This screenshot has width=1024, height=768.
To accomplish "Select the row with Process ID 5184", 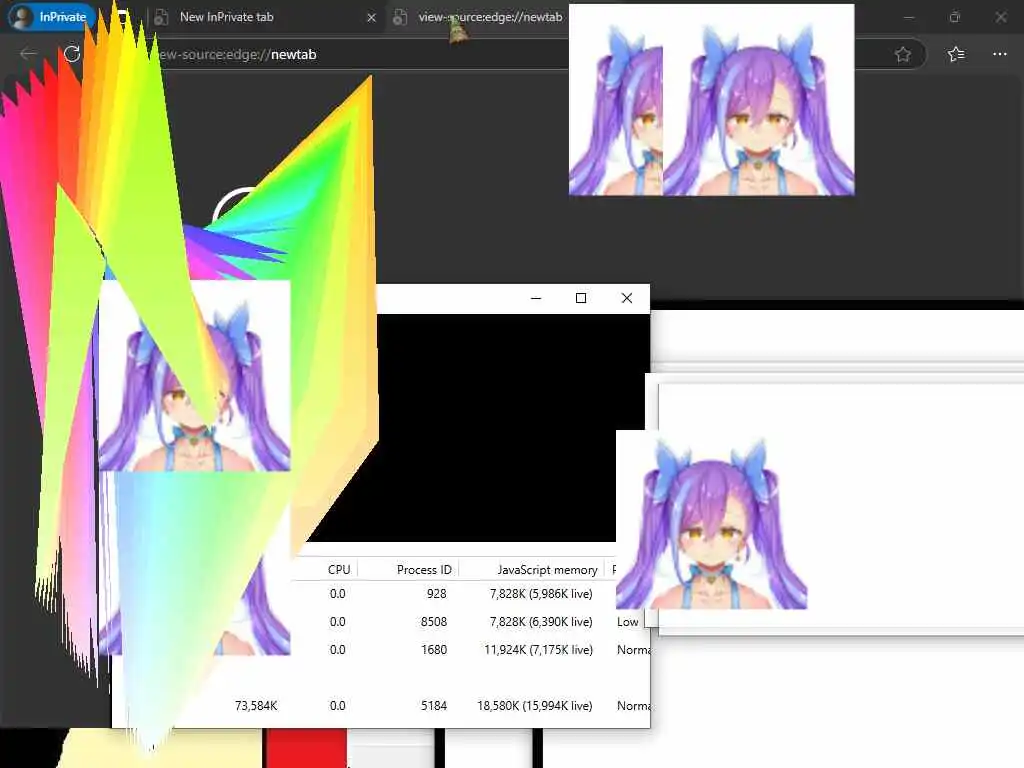I will tap(381, 705).
